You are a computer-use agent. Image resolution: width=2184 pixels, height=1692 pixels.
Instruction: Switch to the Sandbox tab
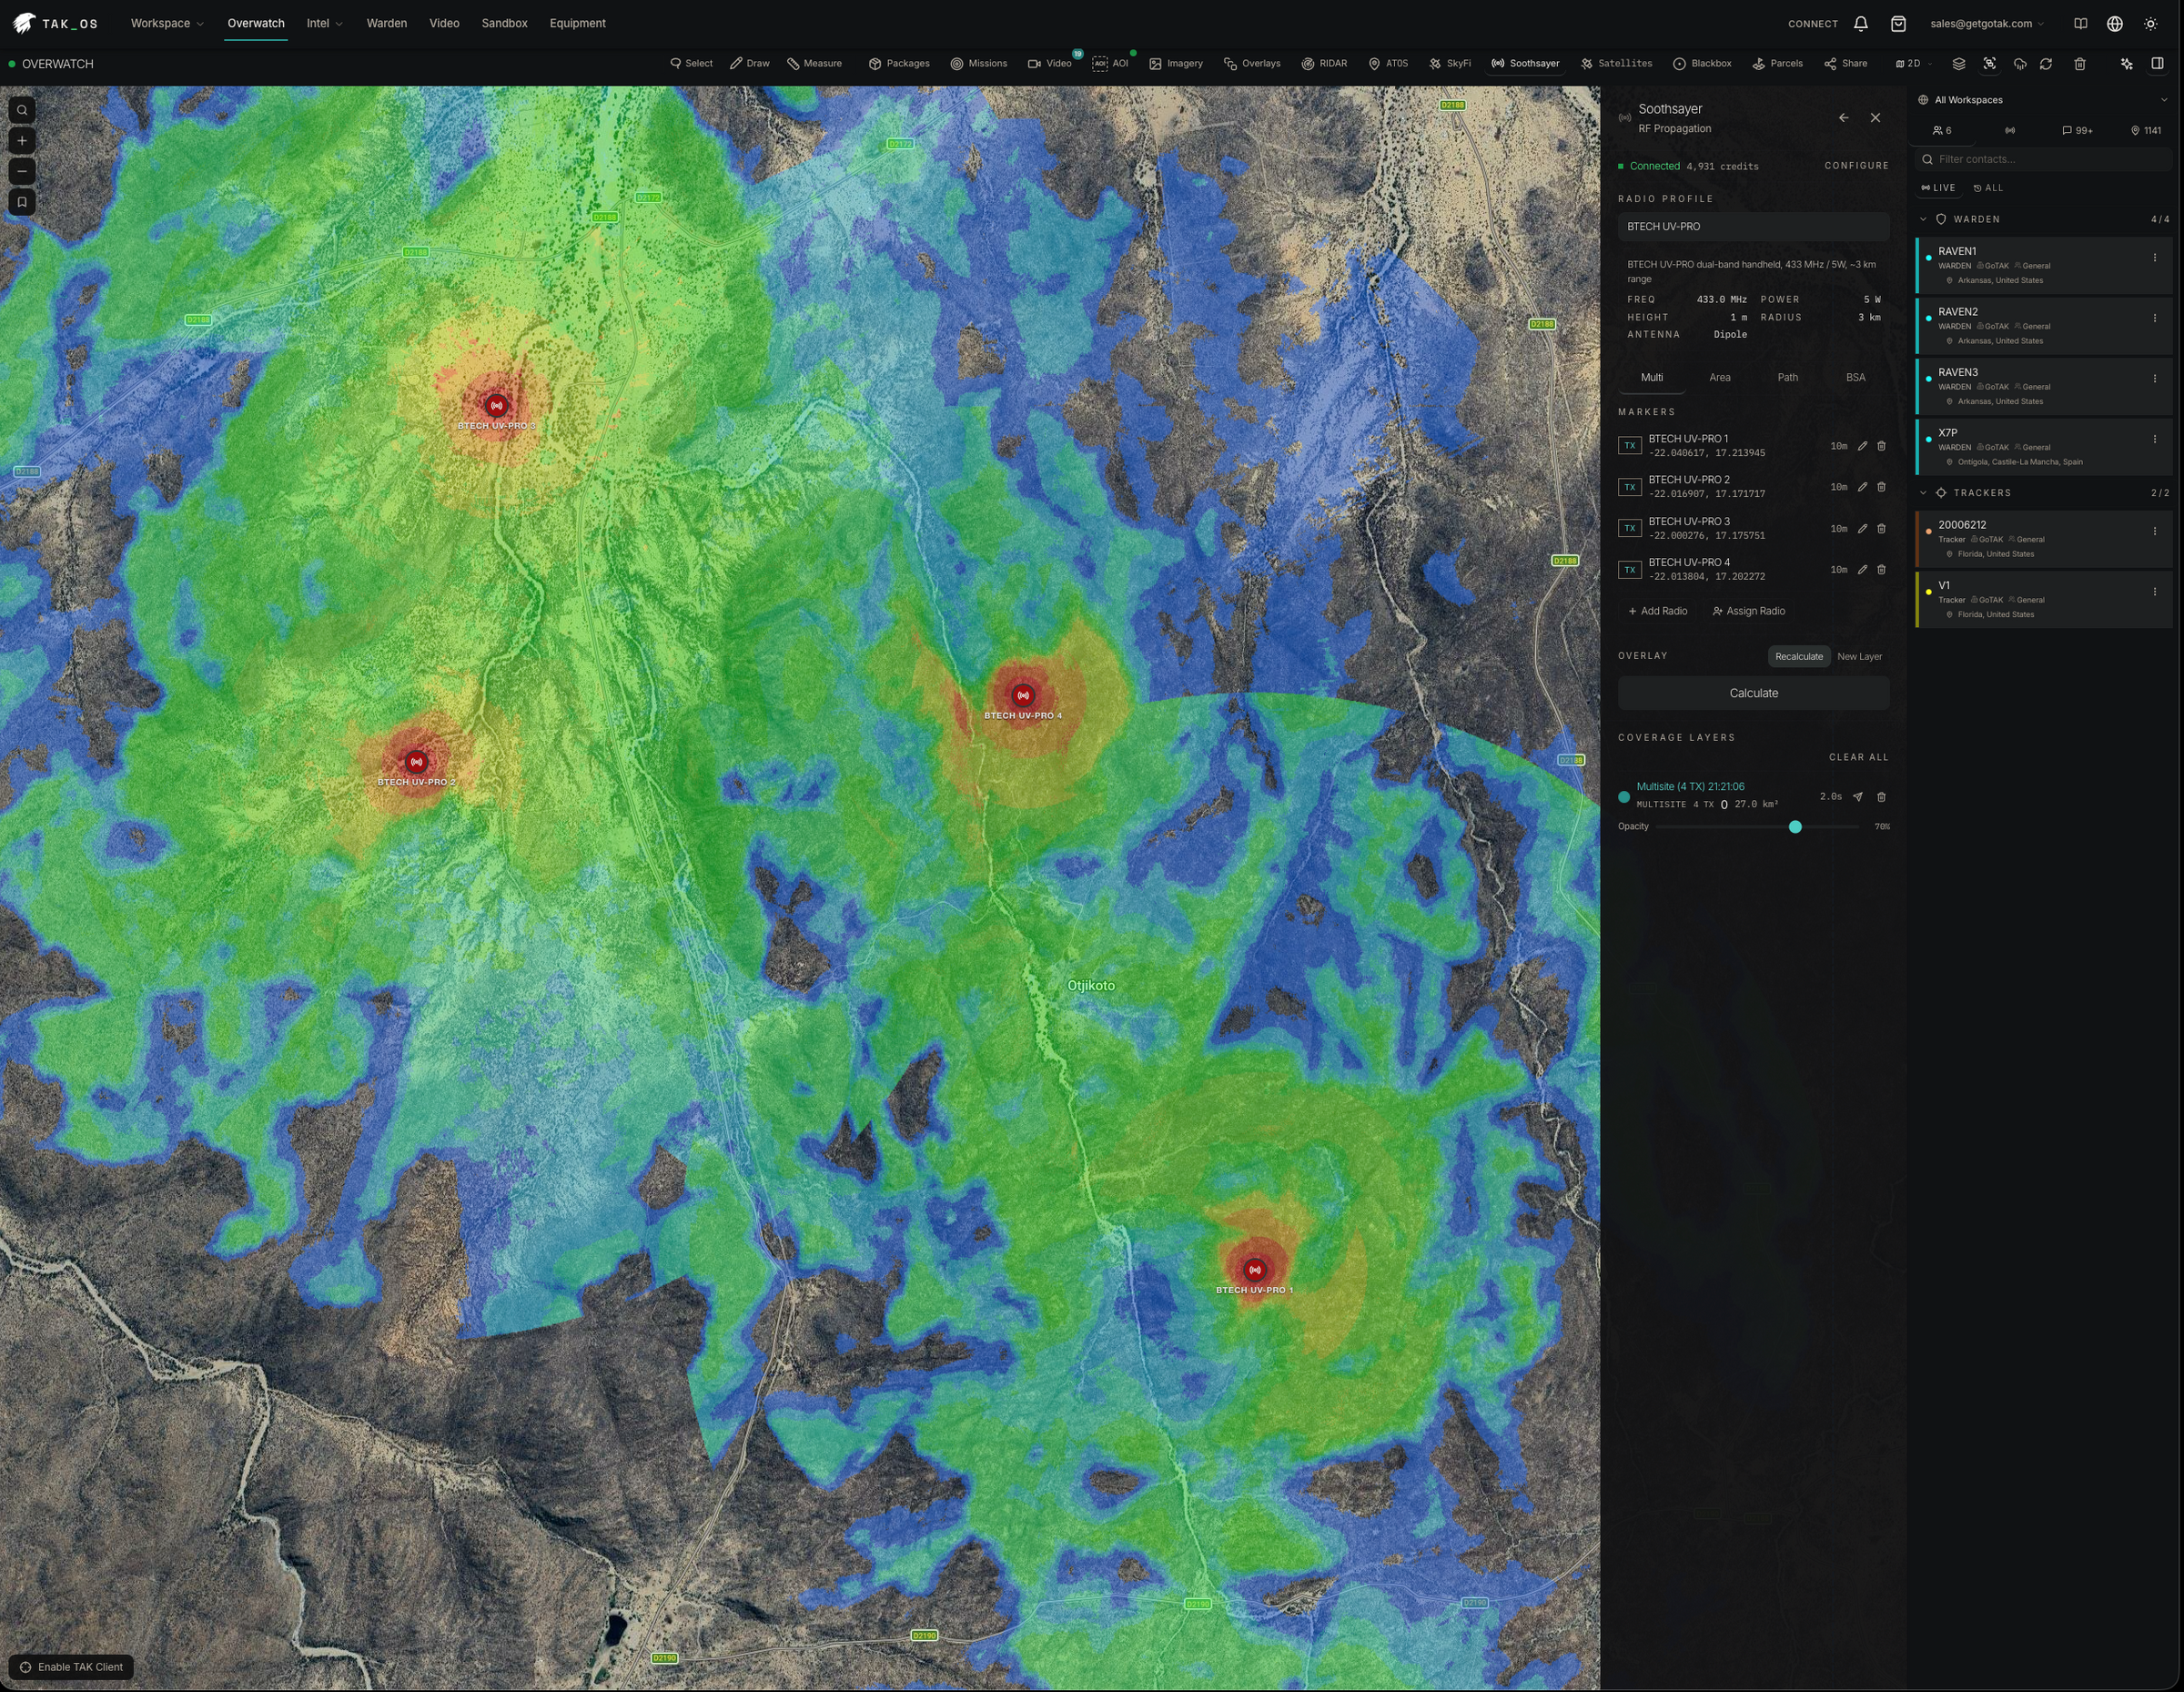[504, 23]
